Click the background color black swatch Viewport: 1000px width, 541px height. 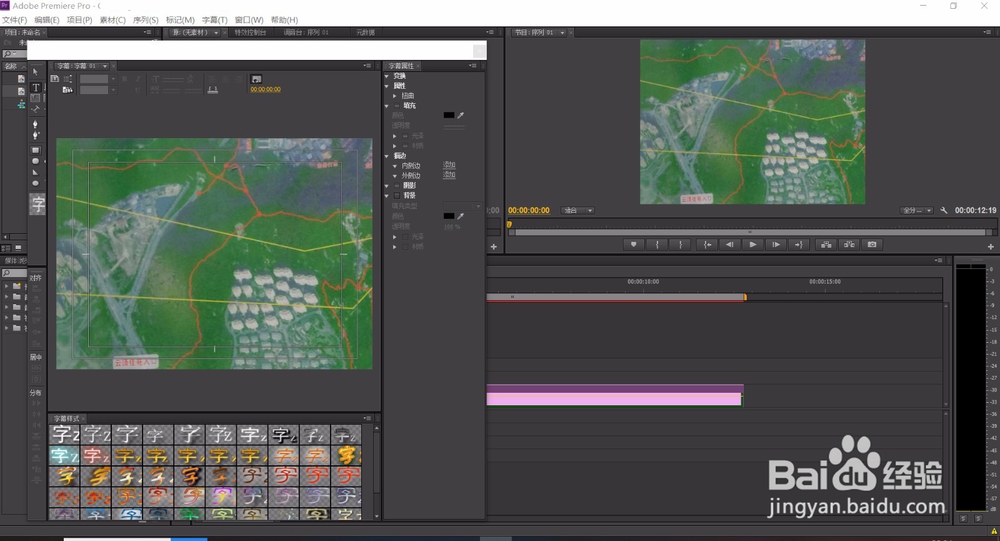coord(449,216)
